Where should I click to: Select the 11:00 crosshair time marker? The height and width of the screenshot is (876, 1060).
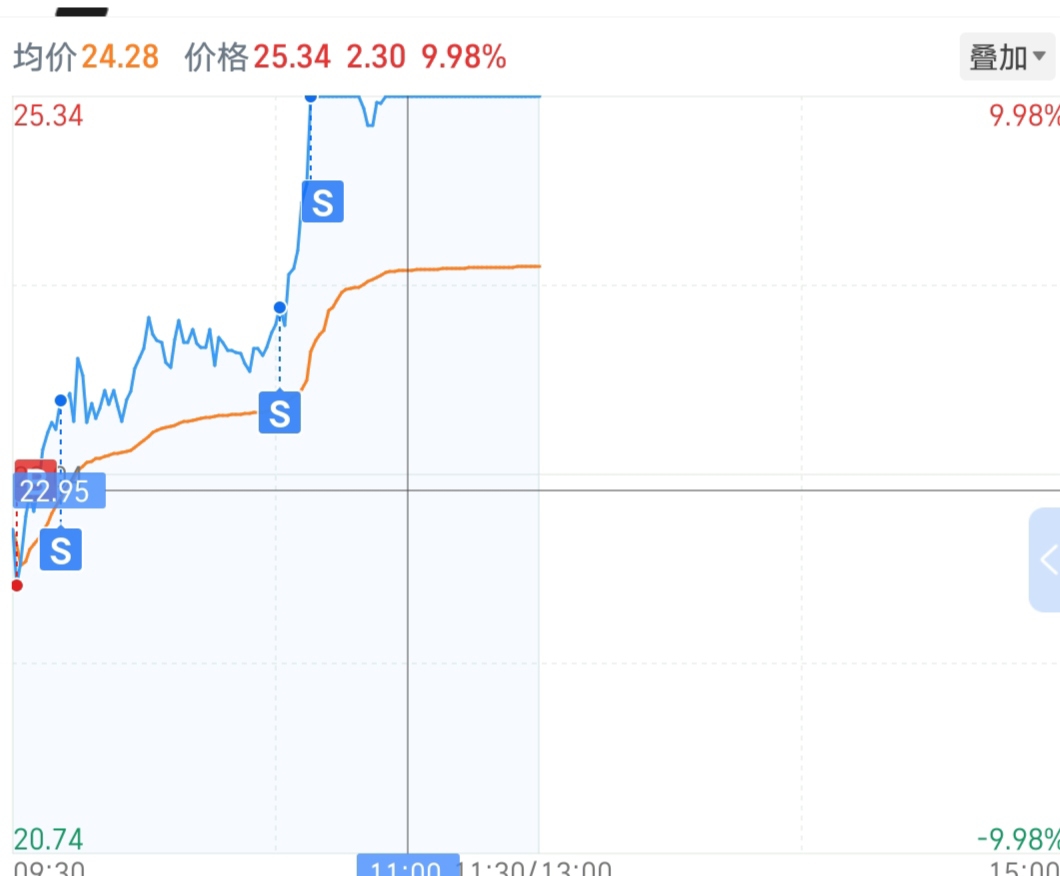[x=408, y=866]
